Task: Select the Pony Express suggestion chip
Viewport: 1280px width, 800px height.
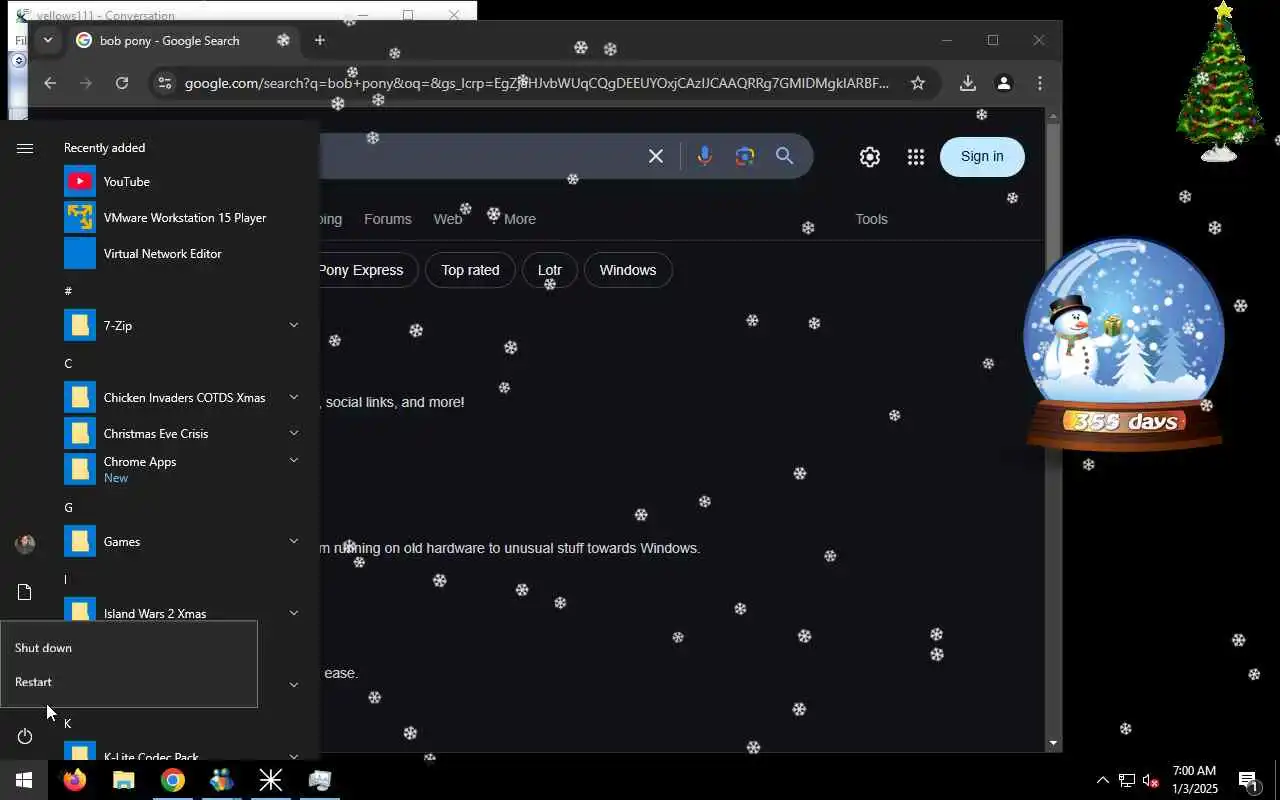Action: coord(361,270)
